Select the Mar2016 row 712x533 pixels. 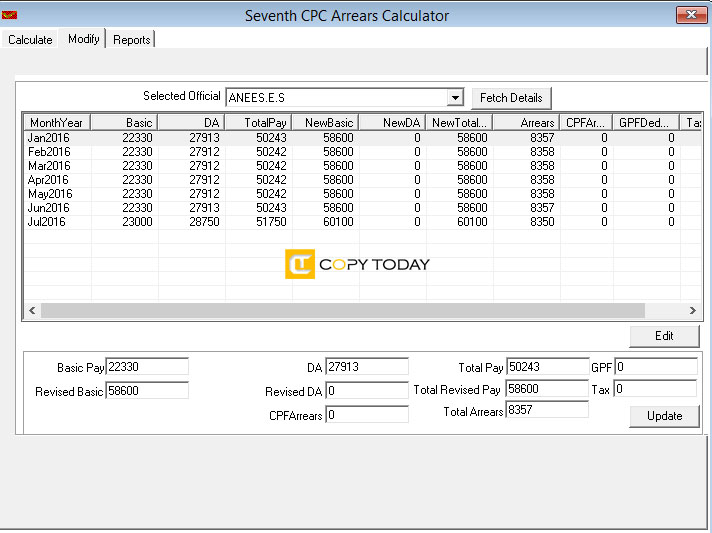coord(361,166)
